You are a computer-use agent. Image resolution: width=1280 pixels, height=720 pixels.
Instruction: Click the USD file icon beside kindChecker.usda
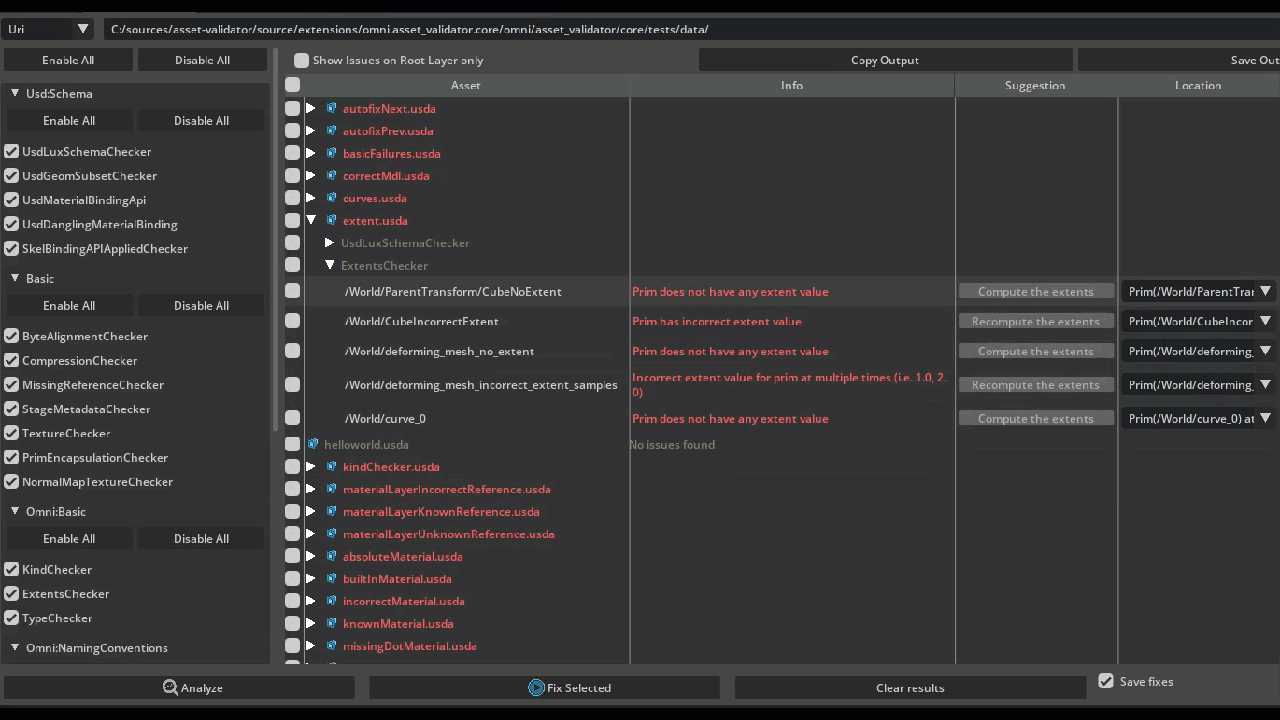[332, 467]
